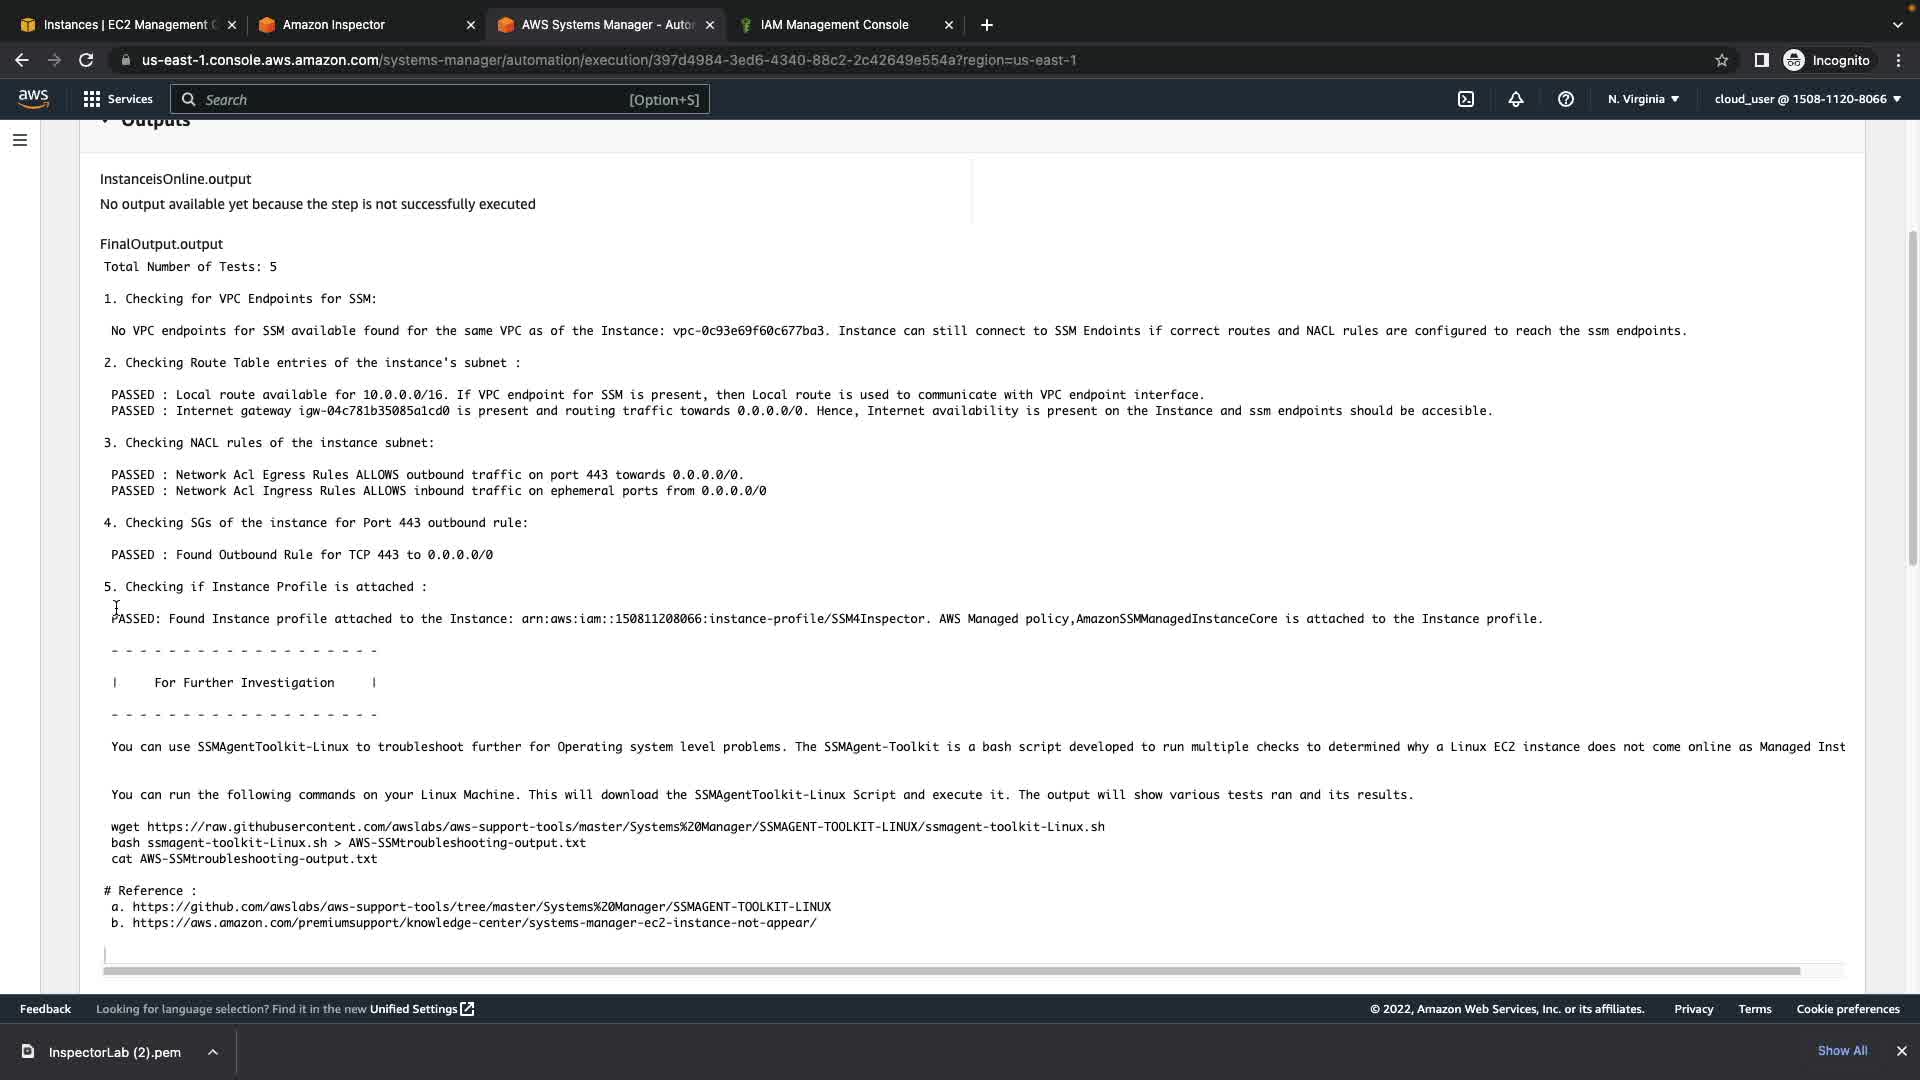Image resolution: width=1920 pixels, height=1080 pixels.
Task: Open the Services grid menu
Action: tap(118, 99)
